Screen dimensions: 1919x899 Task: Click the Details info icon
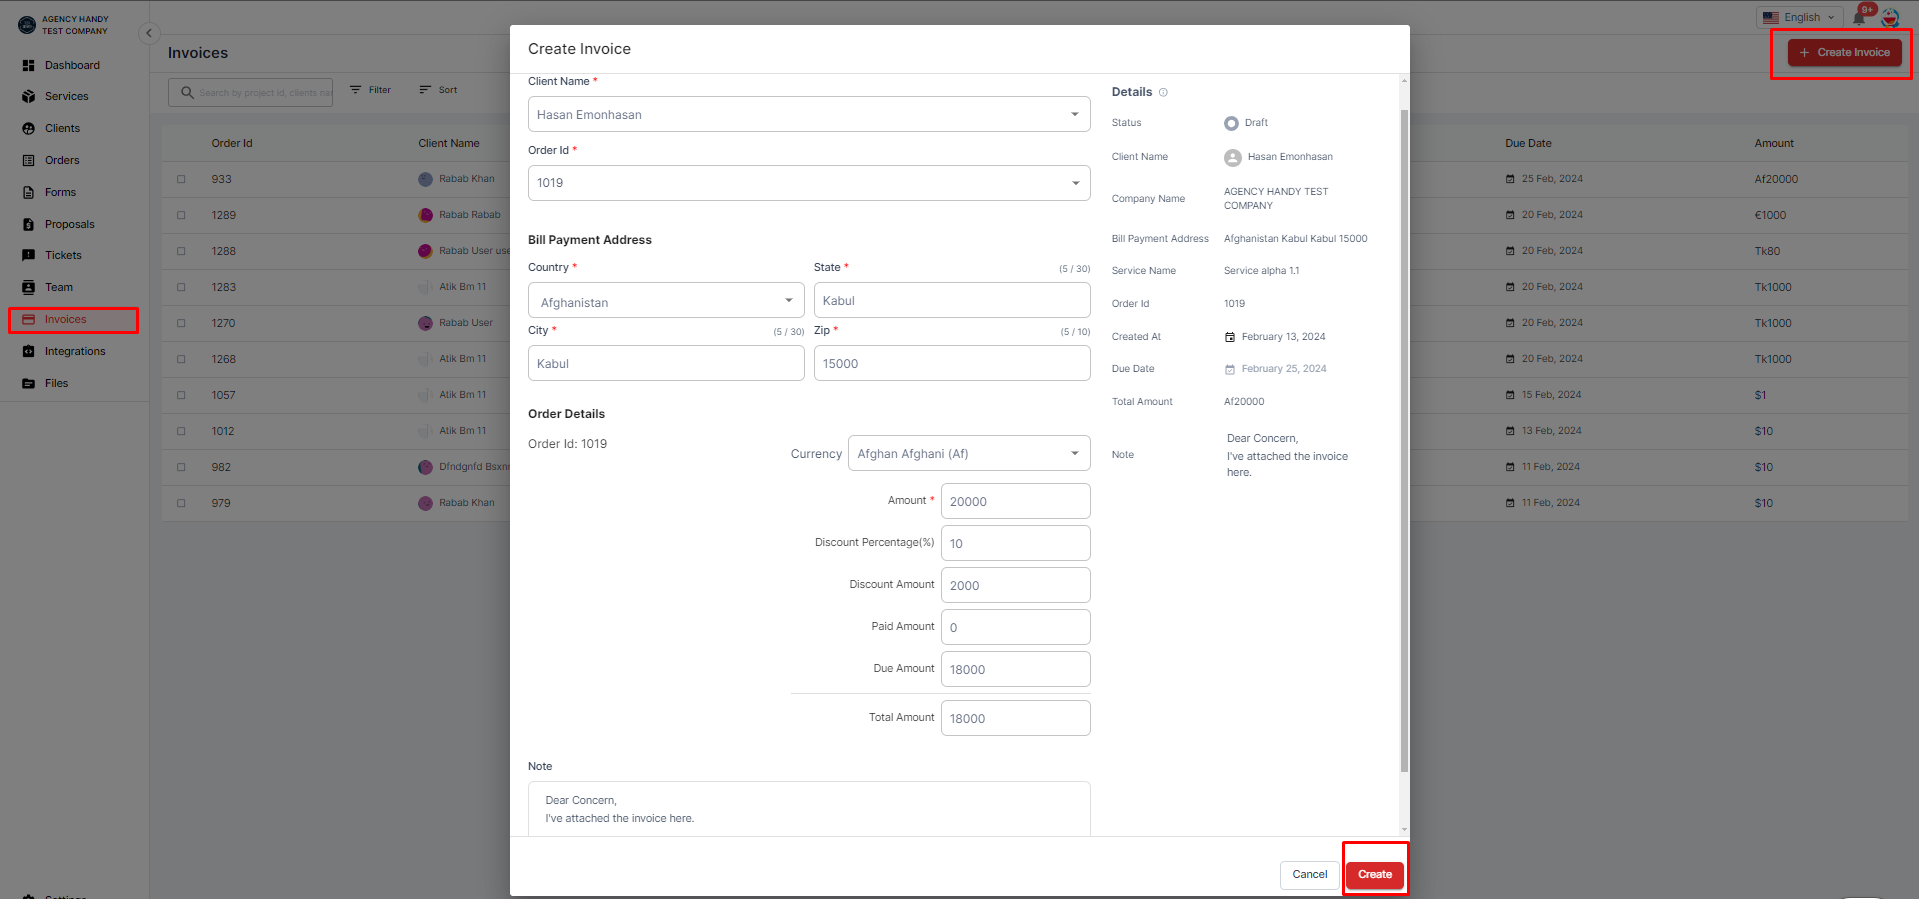pos(1163,92)
